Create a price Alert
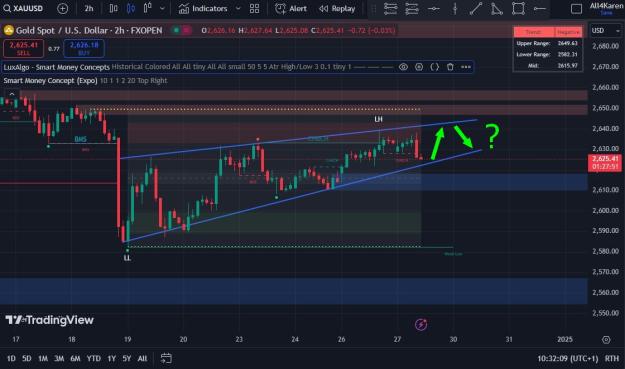The width and height of the screenshot is (625, 369). [291, 8]
